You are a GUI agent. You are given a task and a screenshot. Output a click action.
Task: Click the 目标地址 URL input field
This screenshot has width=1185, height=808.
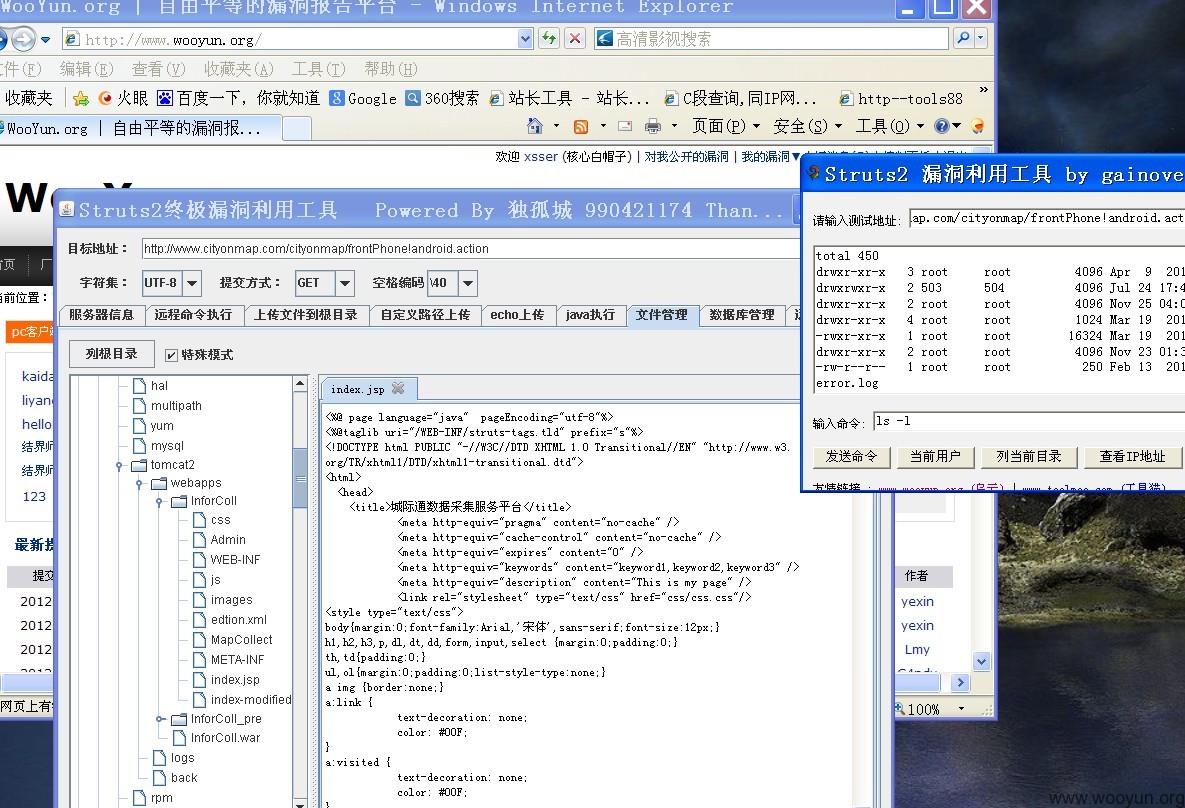tap(470, 249)
